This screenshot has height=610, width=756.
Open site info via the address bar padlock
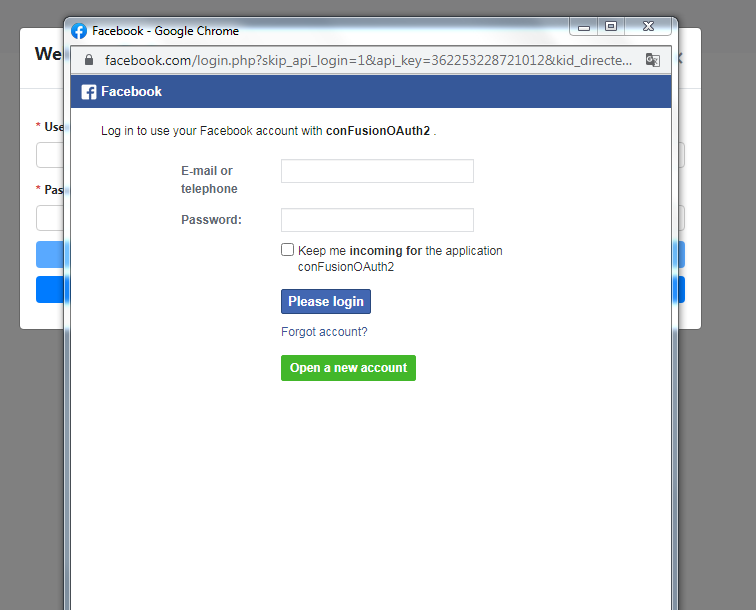click(x=89, y=60)
